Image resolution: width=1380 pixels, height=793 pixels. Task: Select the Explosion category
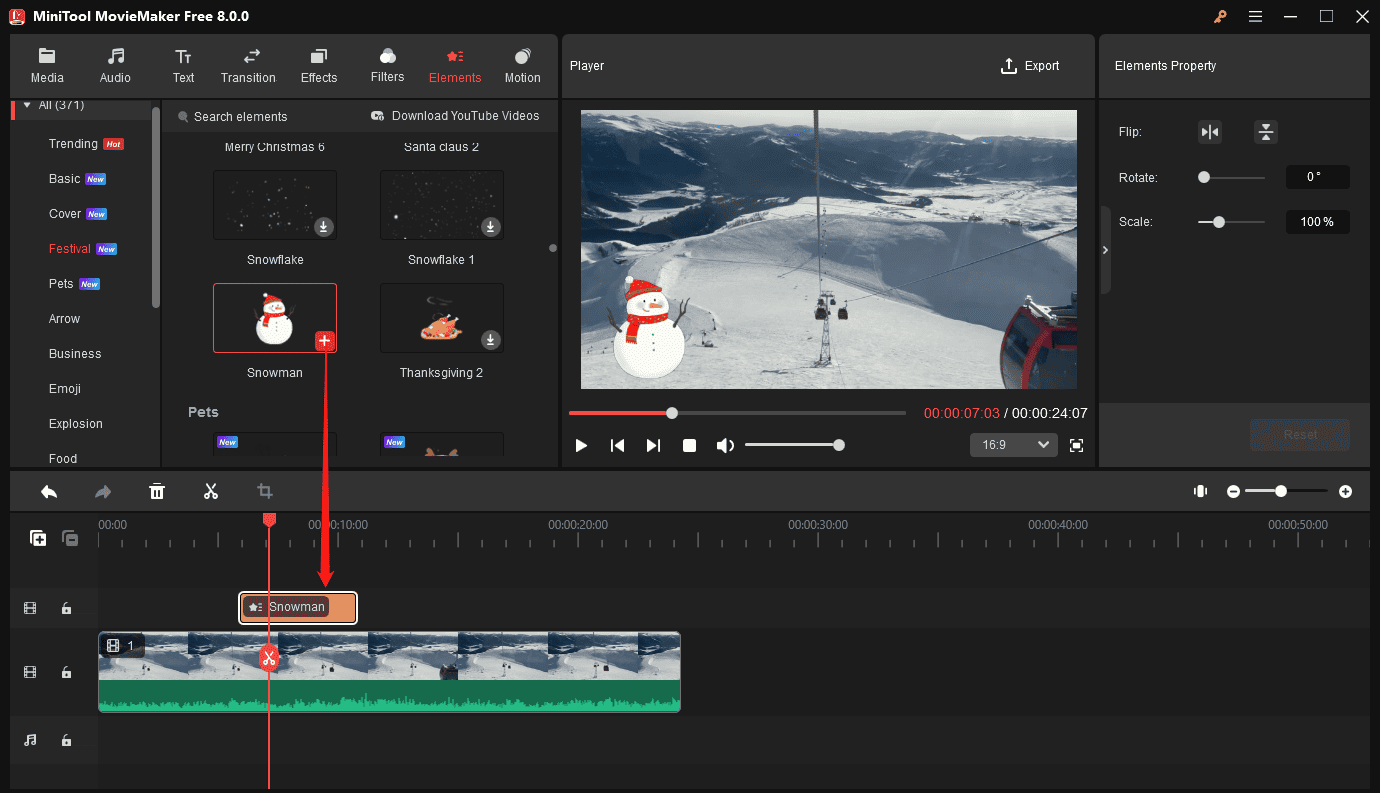[76, 424]
